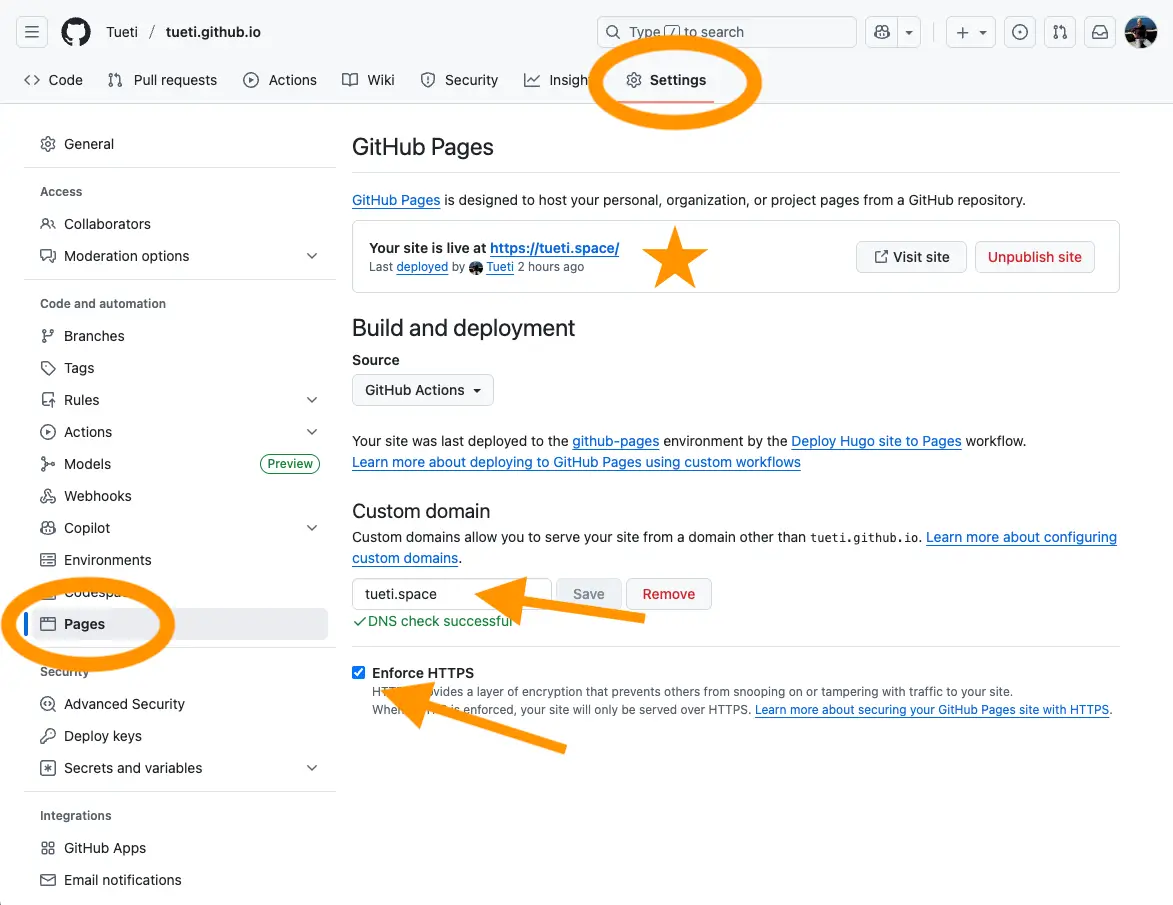Open your issues from the header icon
The width and height of the screenshot is (1173, 905).
pyautogui.click(x=1019, y=31)
